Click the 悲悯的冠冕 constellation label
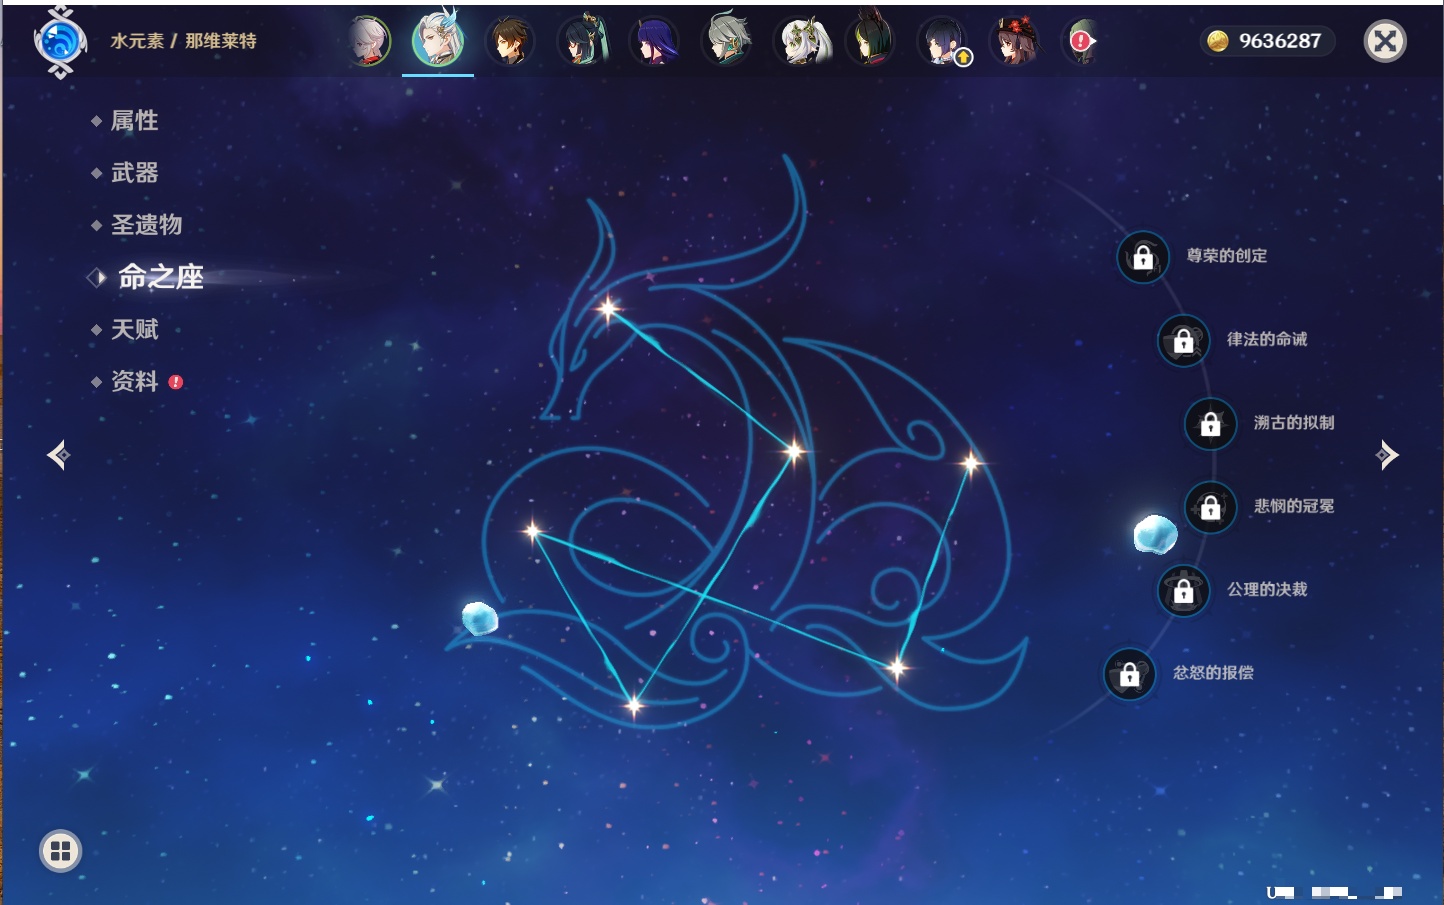The height and width of the screenshot is (905, 1444). click(1294, 506)
